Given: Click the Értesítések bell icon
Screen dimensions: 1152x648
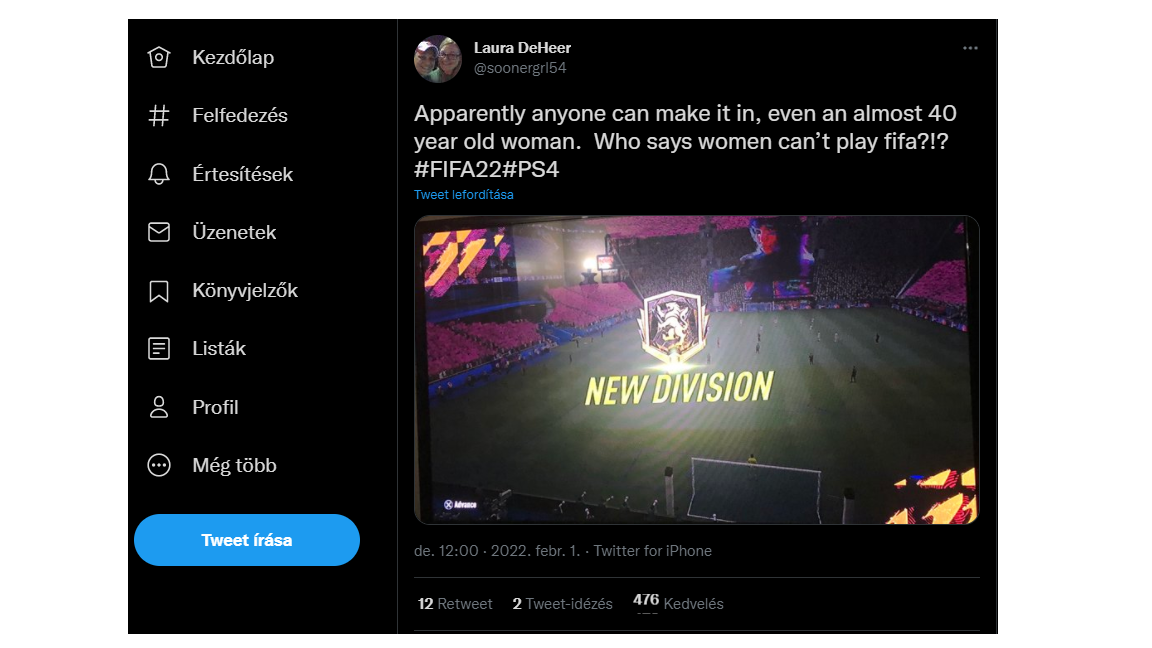Looking at the screenshot, I should tap(158, 174).
